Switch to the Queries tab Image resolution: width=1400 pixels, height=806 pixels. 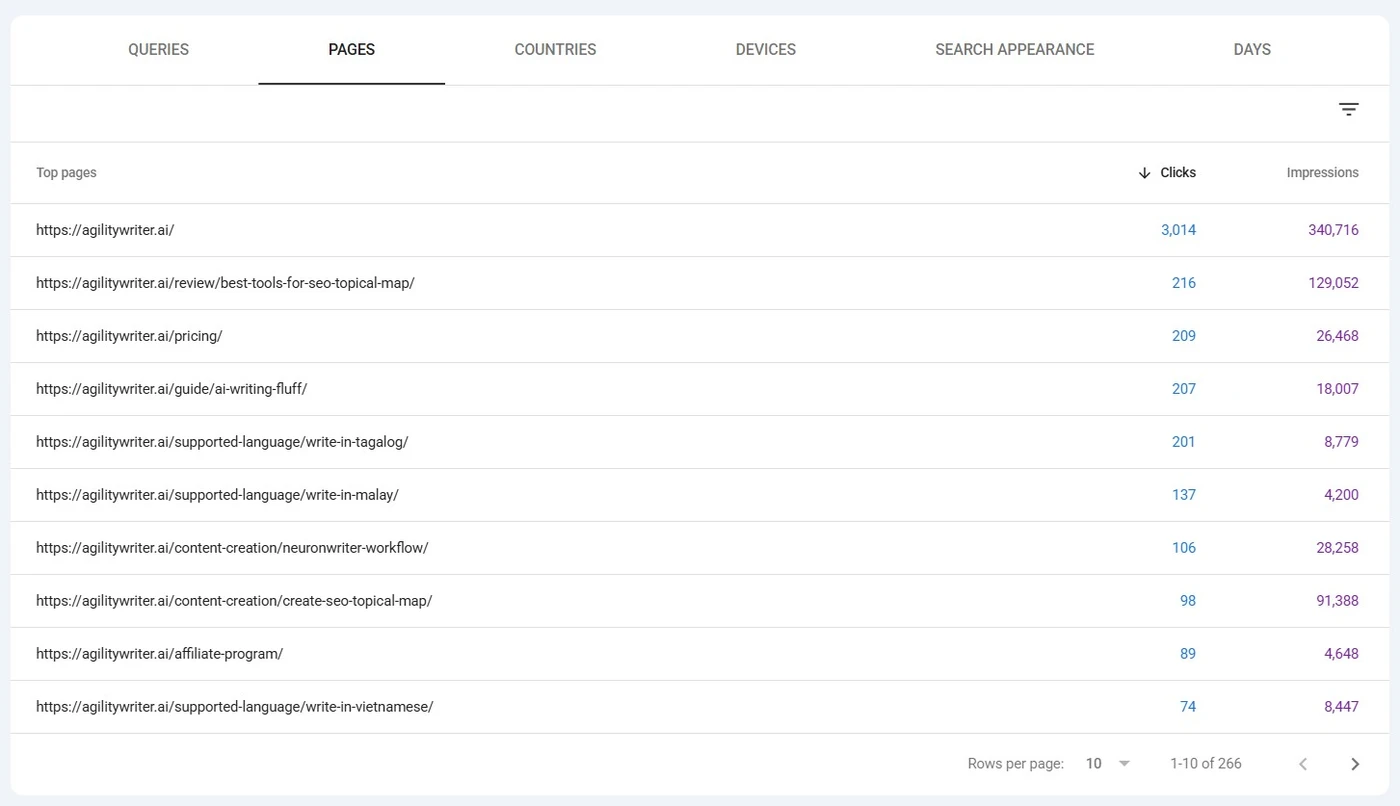158,50
